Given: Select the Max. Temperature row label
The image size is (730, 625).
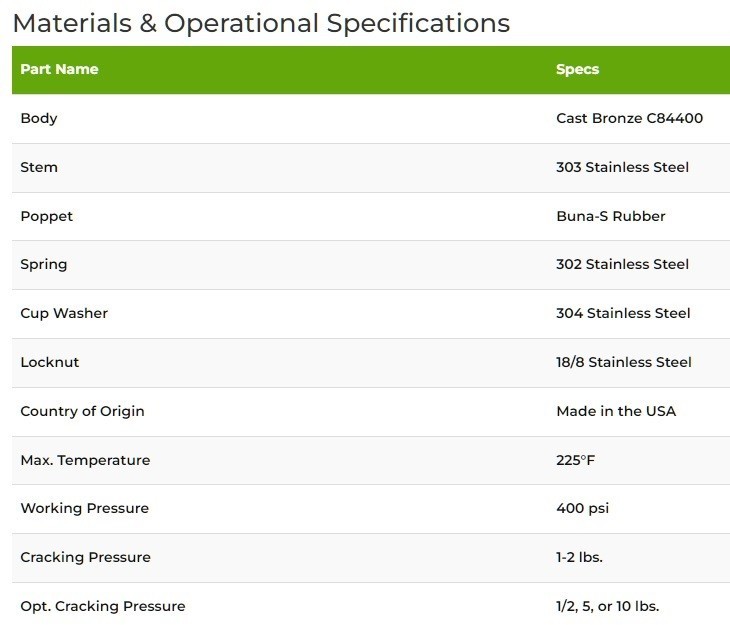Looking at the screenshot, I should [x=85, y=460].
